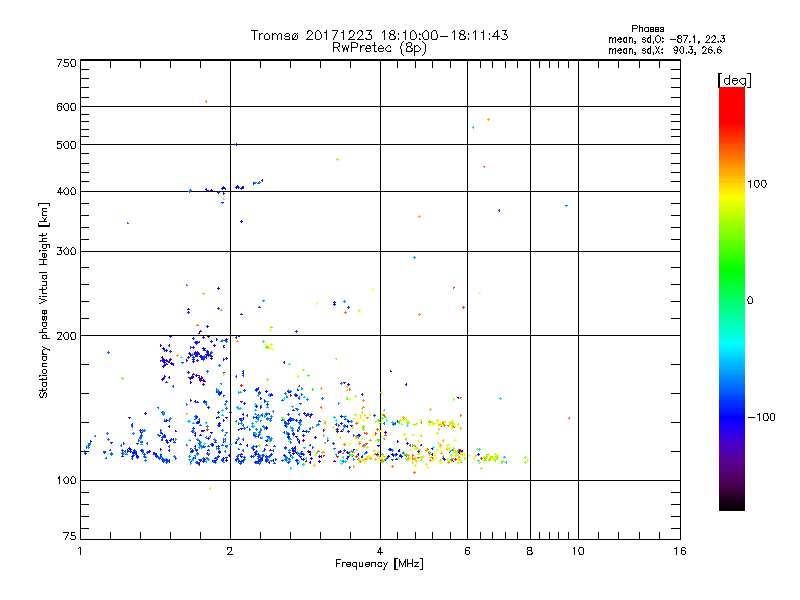This screenshot has height=600, width=800.
Task: Click the orange data point above the 600 km line
Action: pyautogui.click(x=206, y=102)
